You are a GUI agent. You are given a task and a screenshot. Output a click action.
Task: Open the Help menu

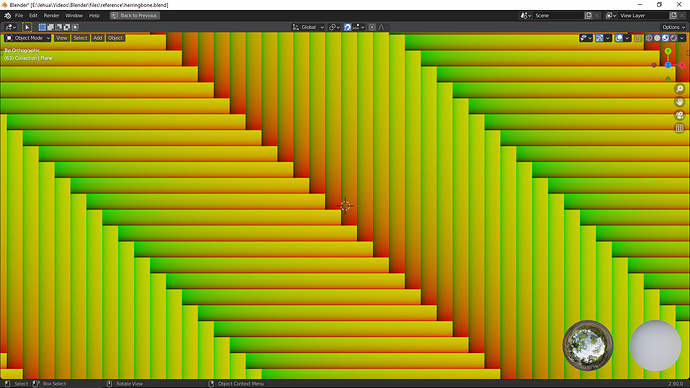click(x=94, y=15)
